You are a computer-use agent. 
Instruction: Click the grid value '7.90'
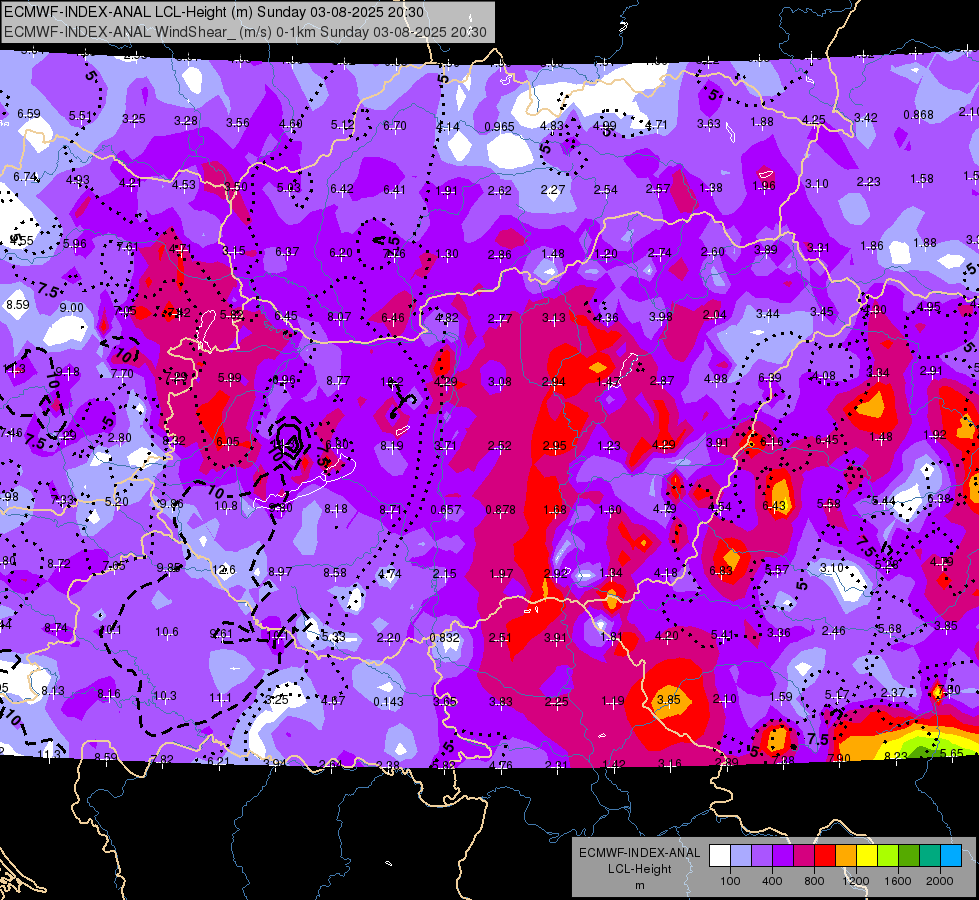click(x=839, y=758)
